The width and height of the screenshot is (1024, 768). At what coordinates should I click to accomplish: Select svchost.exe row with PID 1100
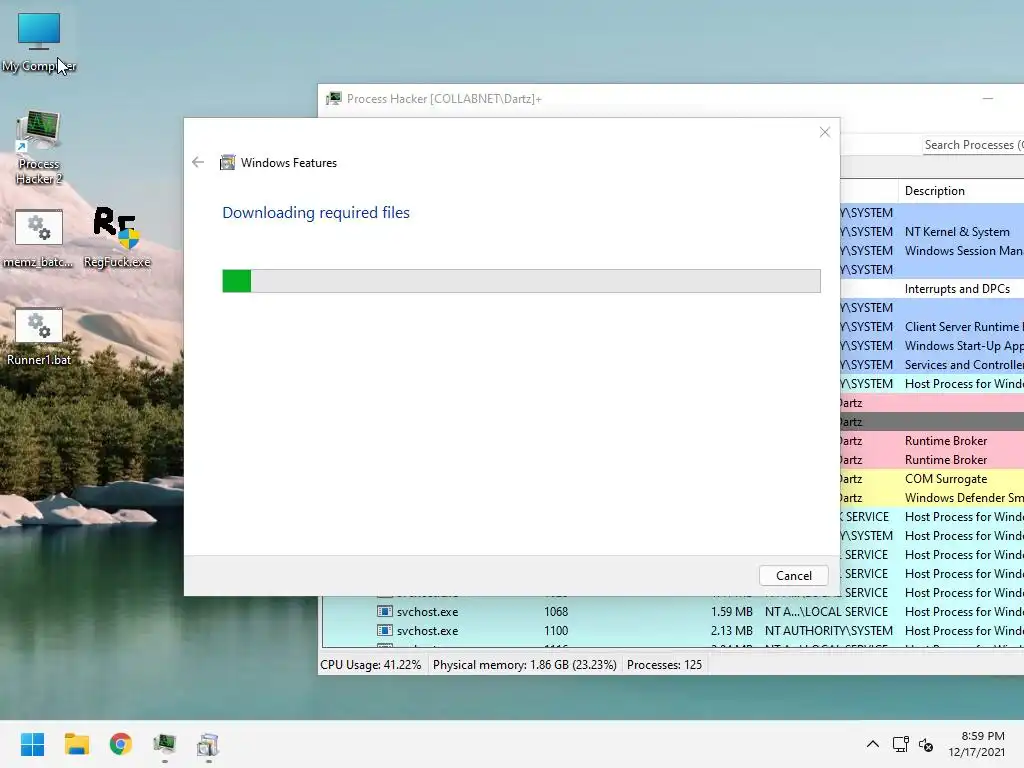point(673,631)
